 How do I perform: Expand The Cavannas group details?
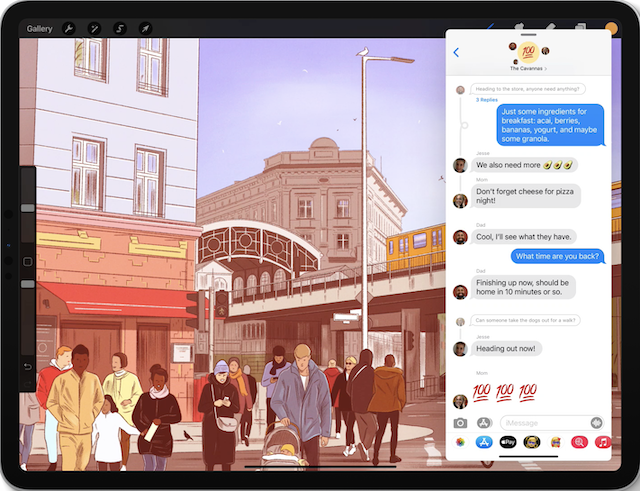528,68
